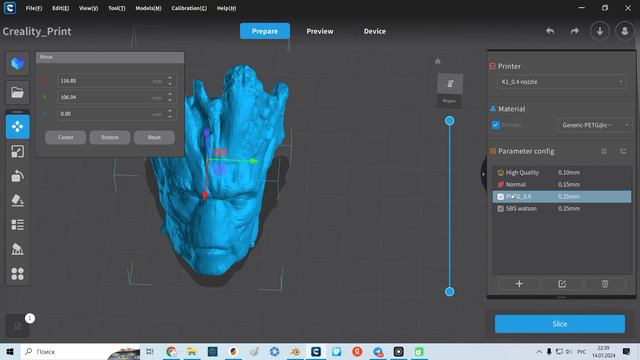This screenshot has height=360, width=640.
Task: Switch to the Preview tab
Action: [320, 31]
